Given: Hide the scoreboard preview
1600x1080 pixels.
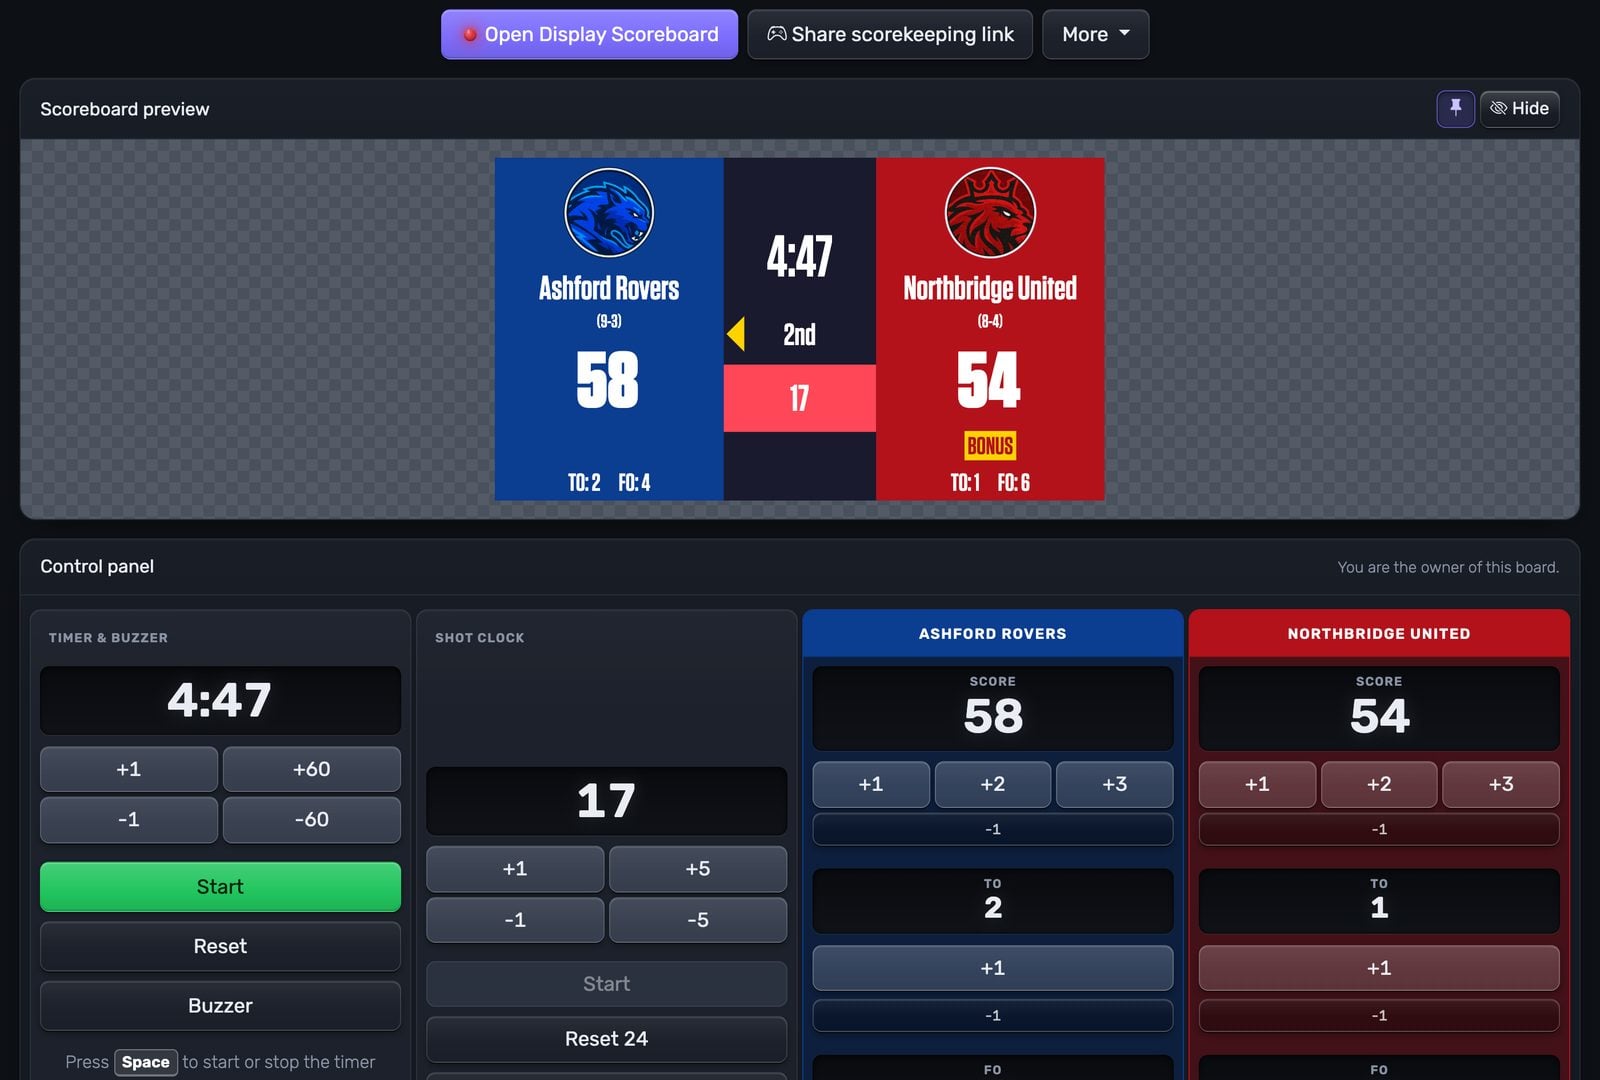Looking at the screenshot, I should (1519, 108).
